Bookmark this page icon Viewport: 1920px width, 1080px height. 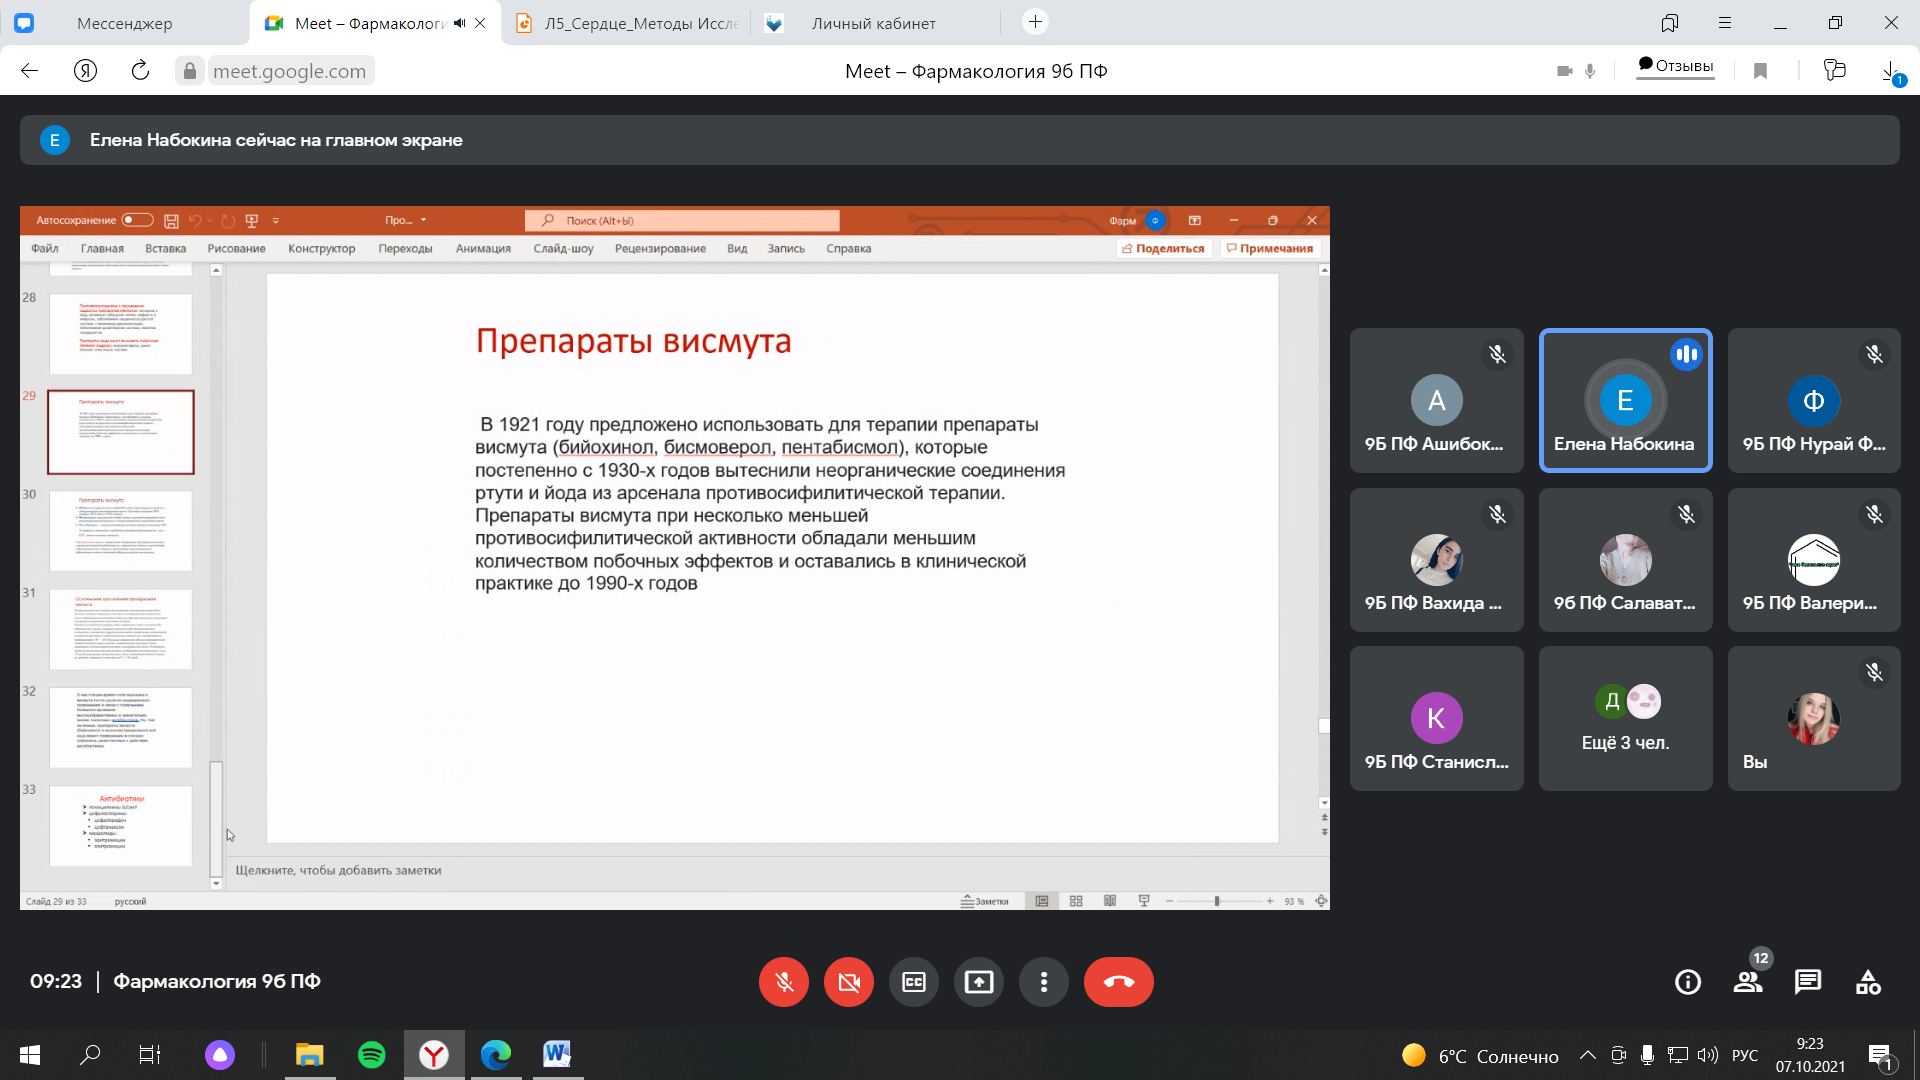[1761, 71]
